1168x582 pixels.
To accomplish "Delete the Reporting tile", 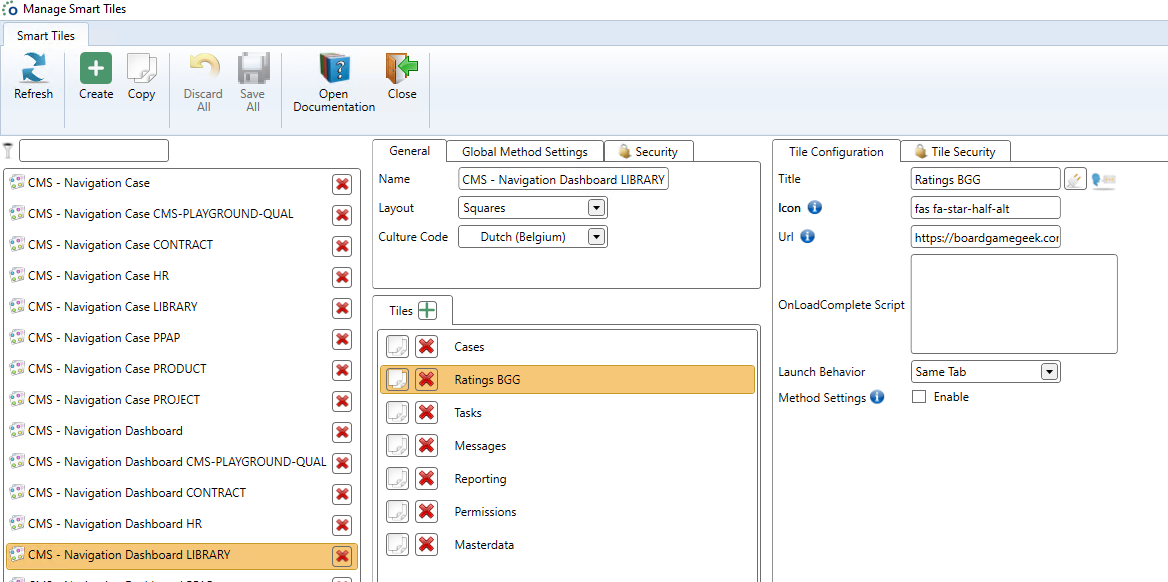I will (x=426, y=478).
